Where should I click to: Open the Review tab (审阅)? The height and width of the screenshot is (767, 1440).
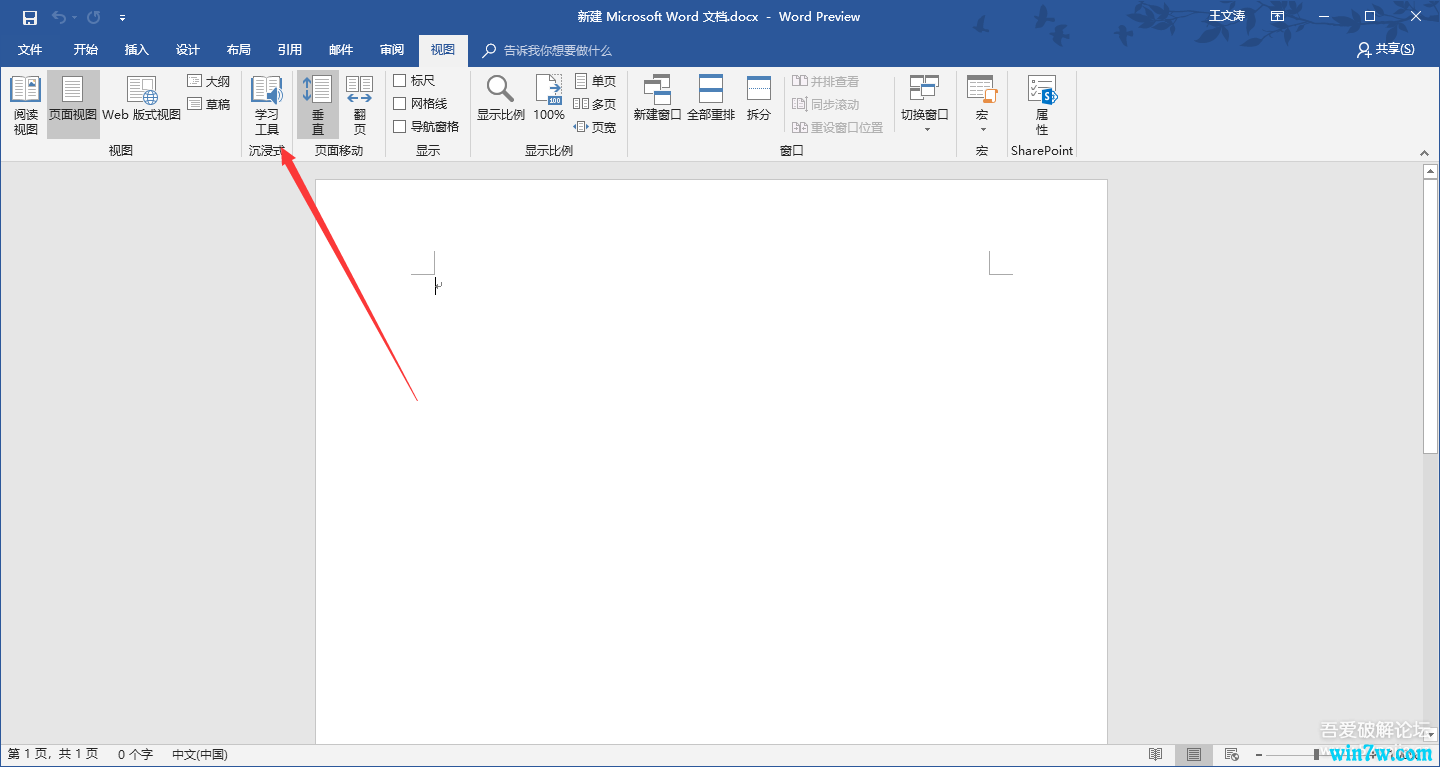click(392, 50)
